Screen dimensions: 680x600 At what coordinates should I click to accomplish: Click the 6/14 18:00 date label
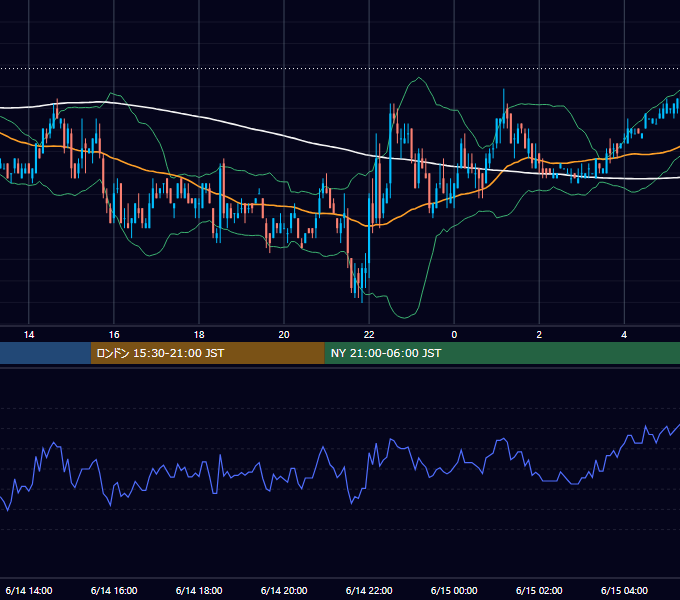[199, 591]
